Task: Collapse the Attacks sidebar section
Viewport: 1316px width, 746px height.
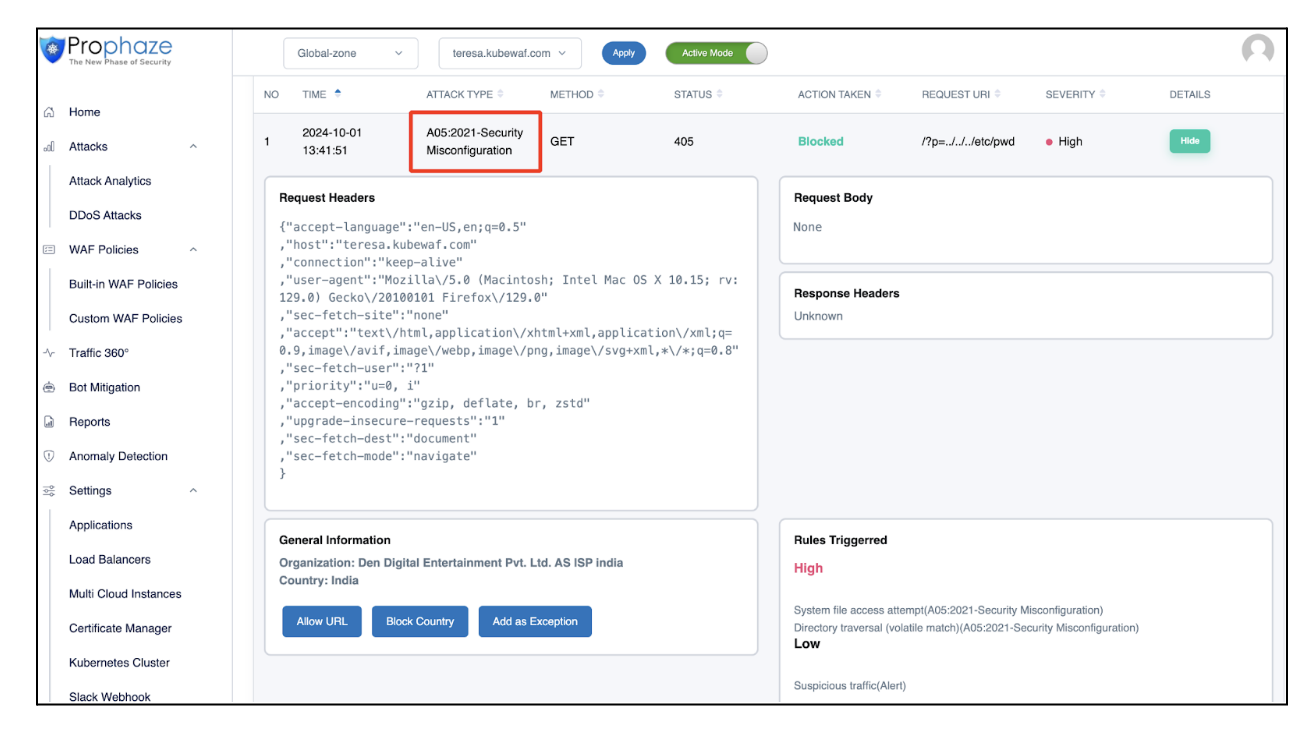Action: [193, 147]
